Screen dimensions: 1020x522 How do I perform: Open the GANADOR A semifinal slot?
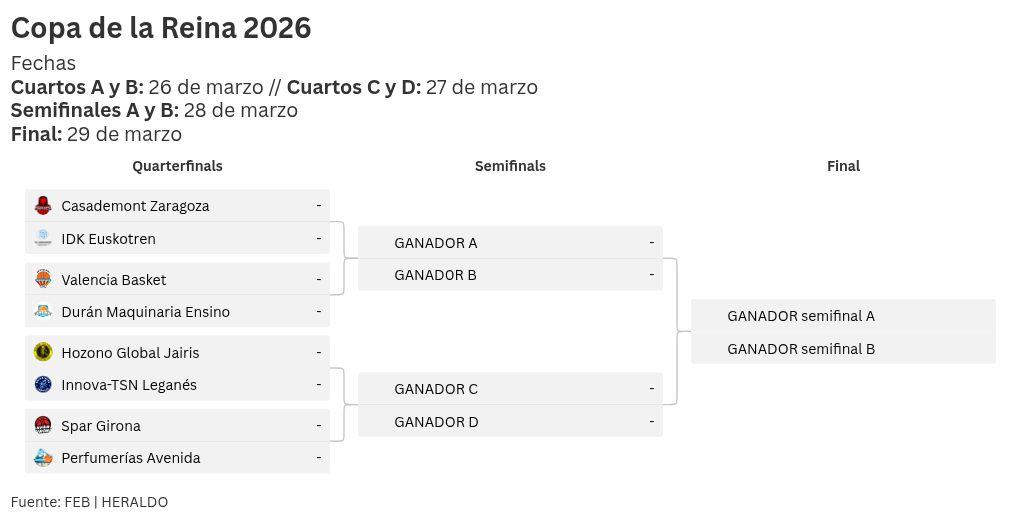point(436,242)
